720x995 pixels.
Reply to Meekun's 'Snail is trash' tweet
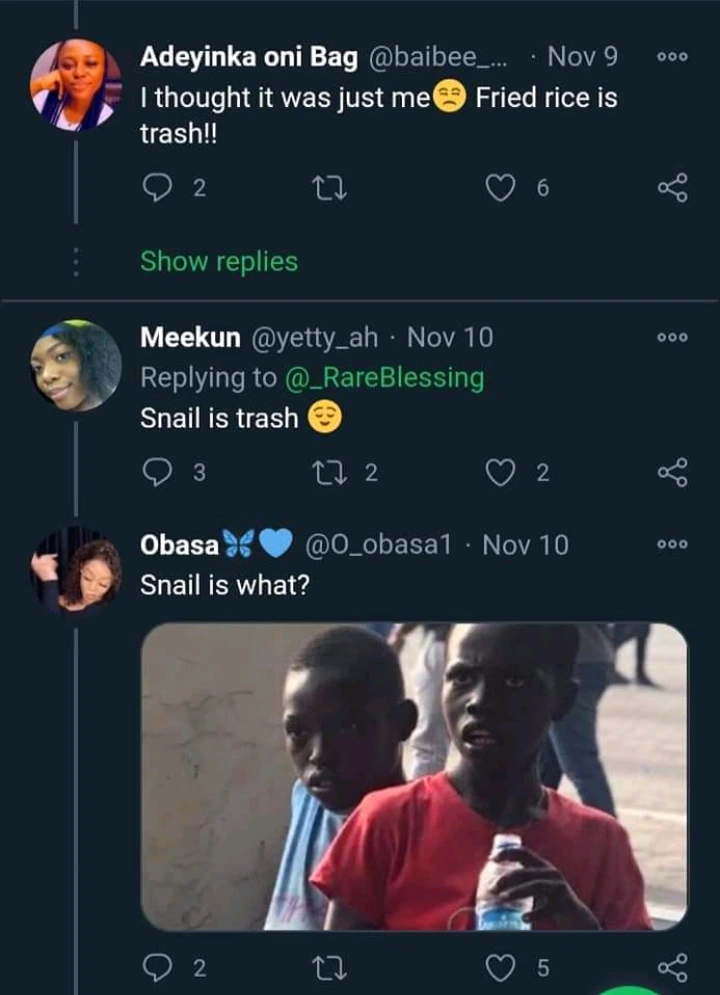159,473
